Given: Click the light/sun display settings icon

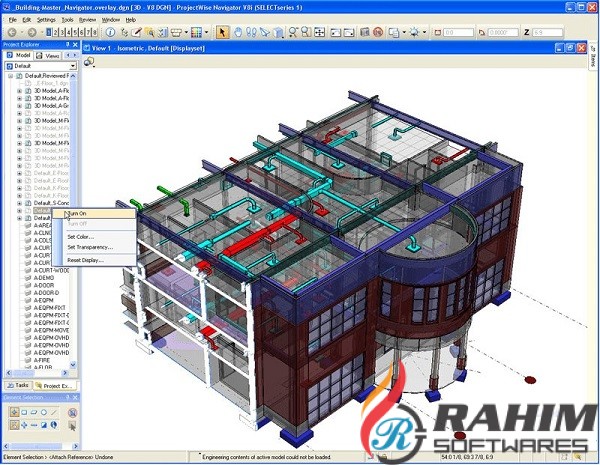Looking at the screenshot, I should 414,33.
